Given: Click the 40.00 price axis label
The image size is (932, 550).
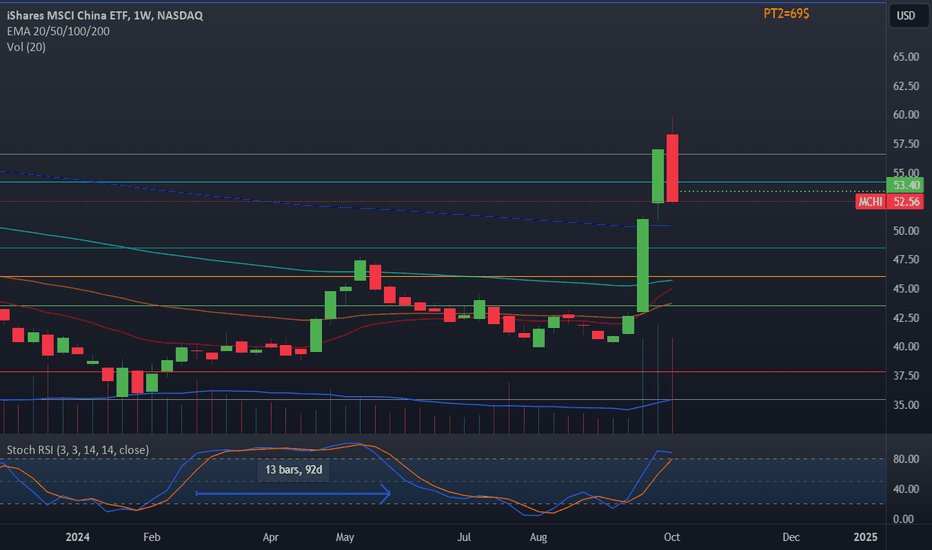Looking at the screenshot, I should tap(906, 347).
